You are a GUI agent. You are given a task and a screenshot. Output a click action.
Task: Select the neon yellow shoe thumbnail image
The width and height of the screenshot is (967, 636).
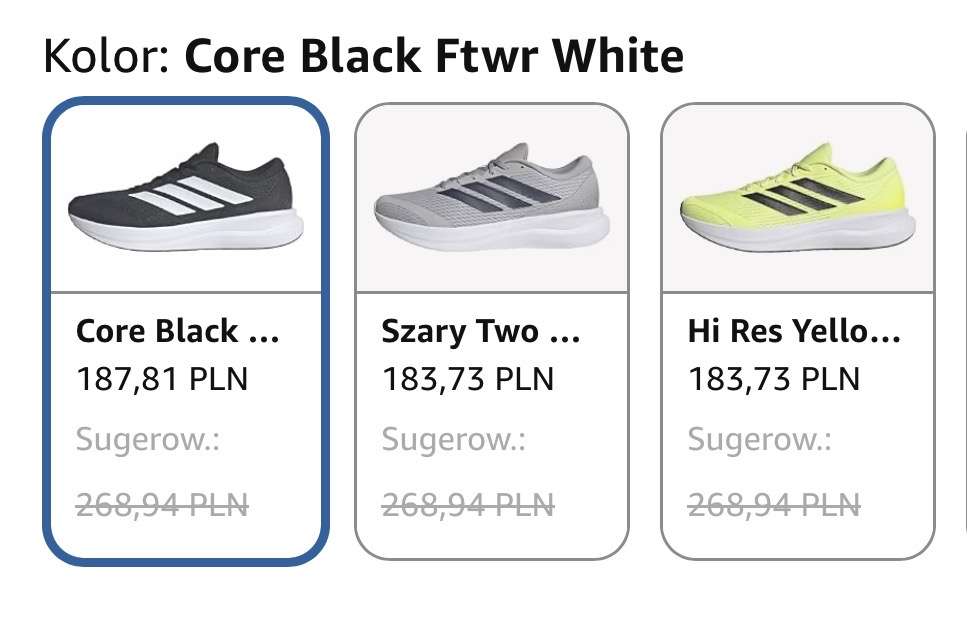(798, 197)
